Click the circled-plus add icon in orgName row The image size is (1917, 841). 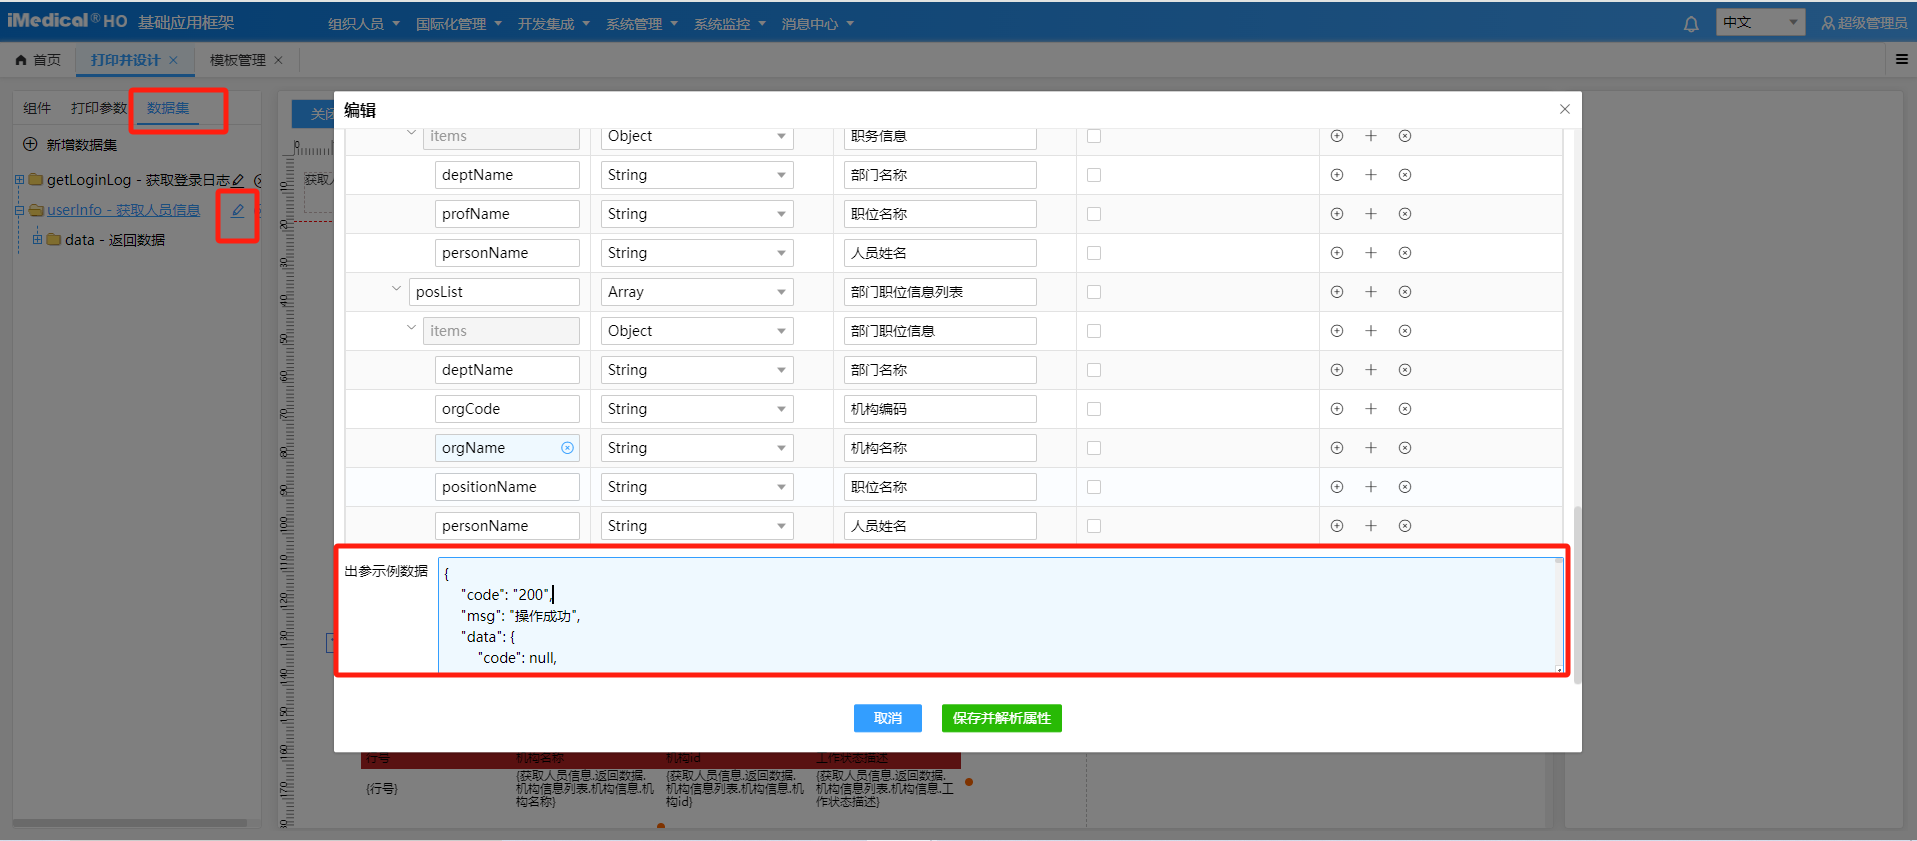(1337, 448)
